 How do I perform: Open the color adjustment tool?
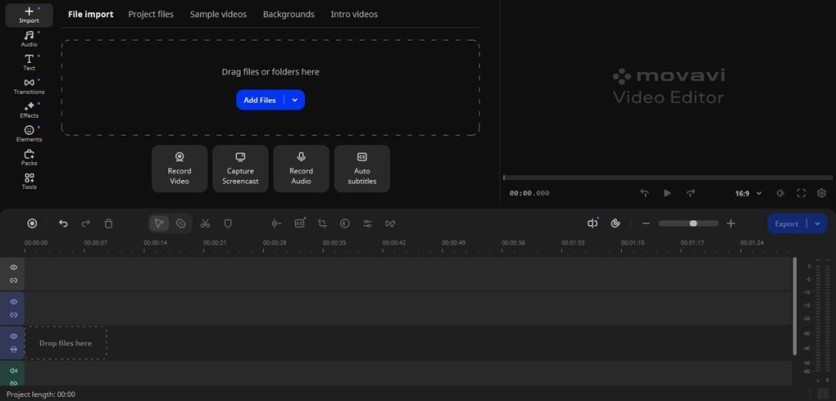click(345, 223)
